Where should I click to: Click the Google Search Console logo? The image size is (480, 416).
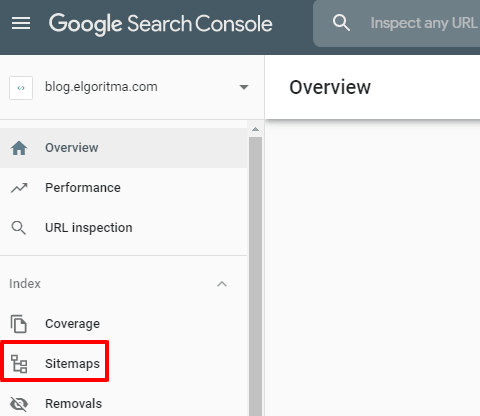click(x=161, y=24)
